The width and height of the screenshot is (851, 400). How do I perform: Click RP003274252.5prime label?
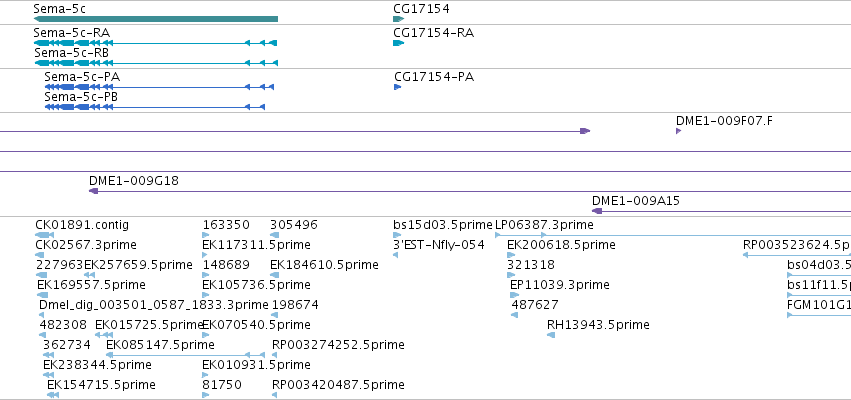[338, 345]
